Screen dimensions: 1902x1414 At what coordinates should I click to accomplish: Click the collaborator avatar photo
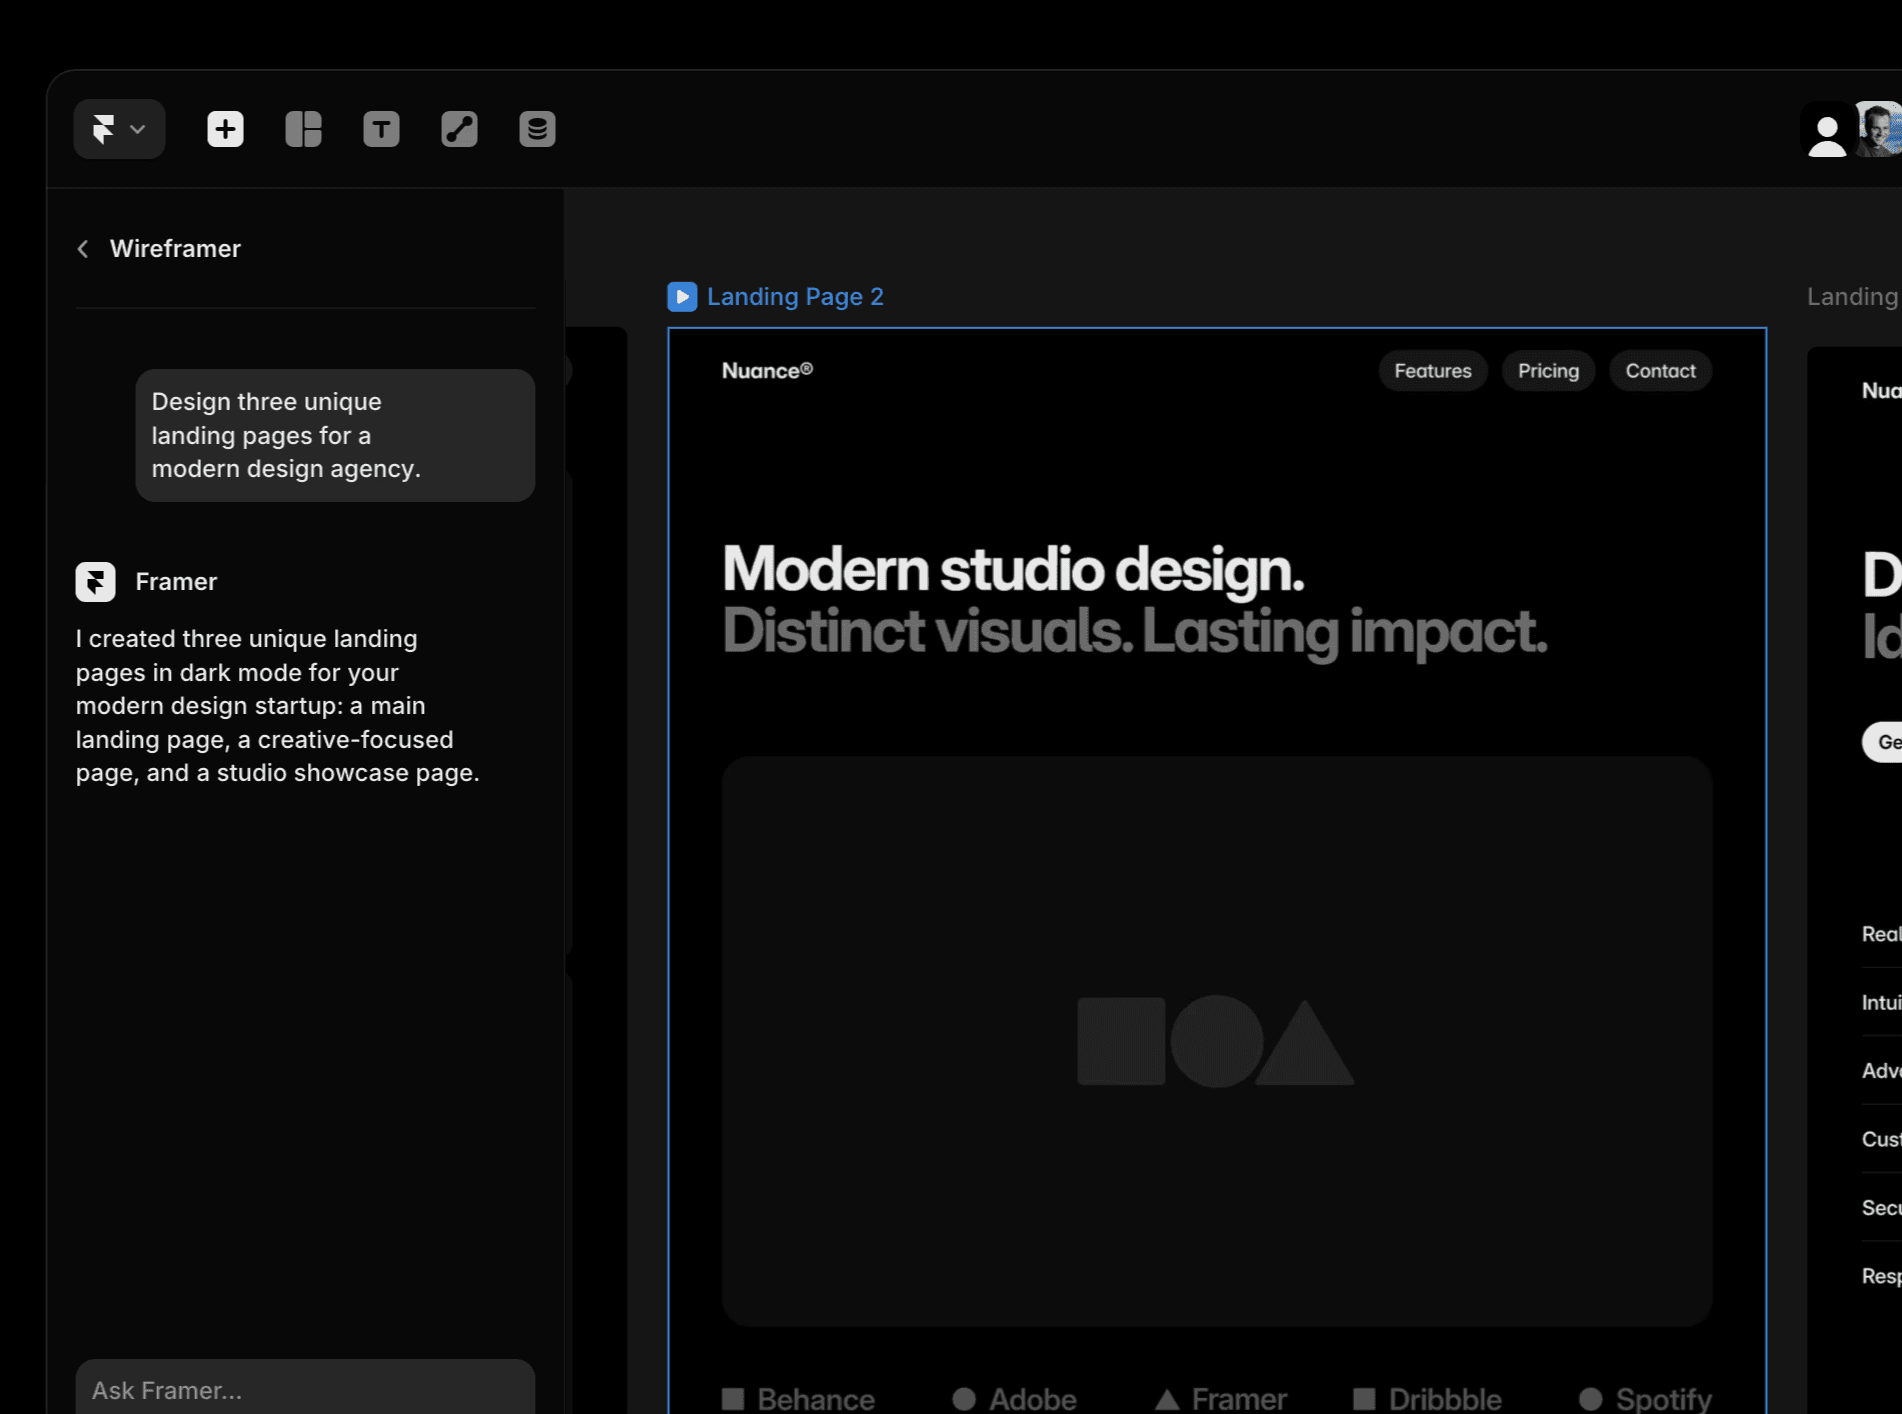[1879, 129]
